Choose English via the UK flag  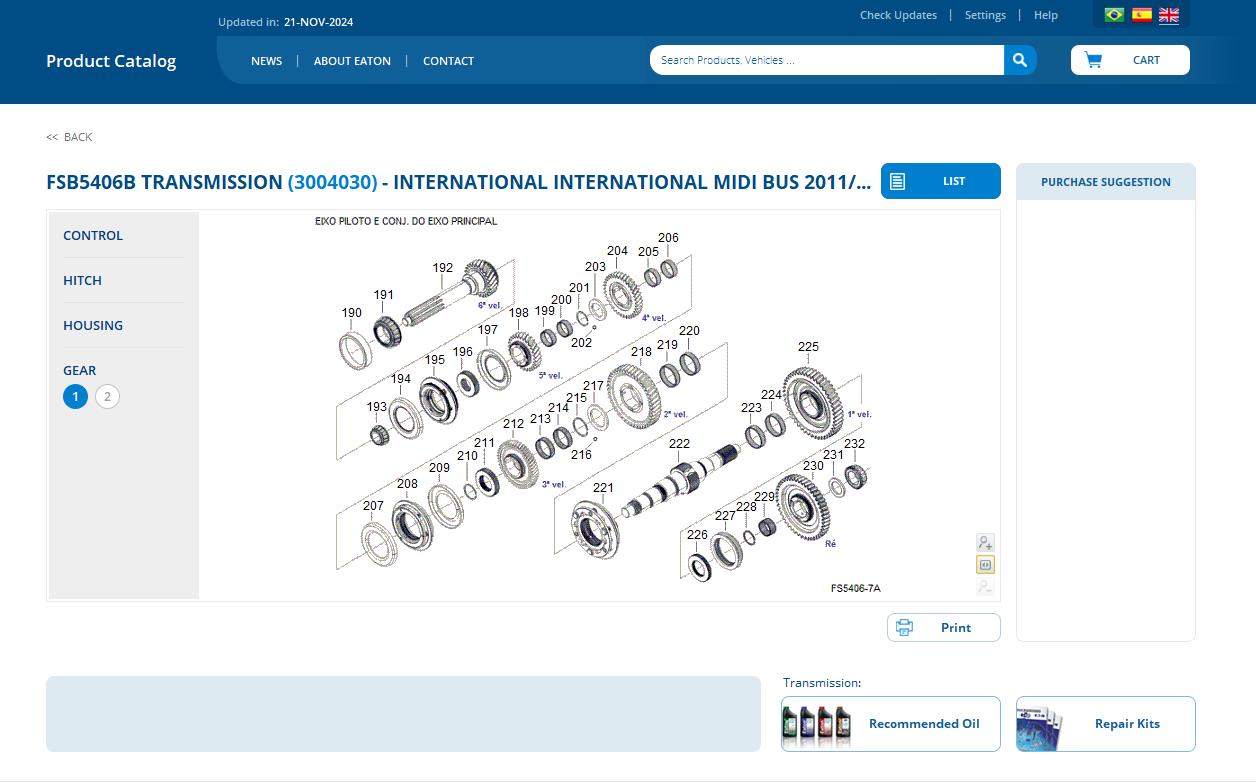point(1167,15)
